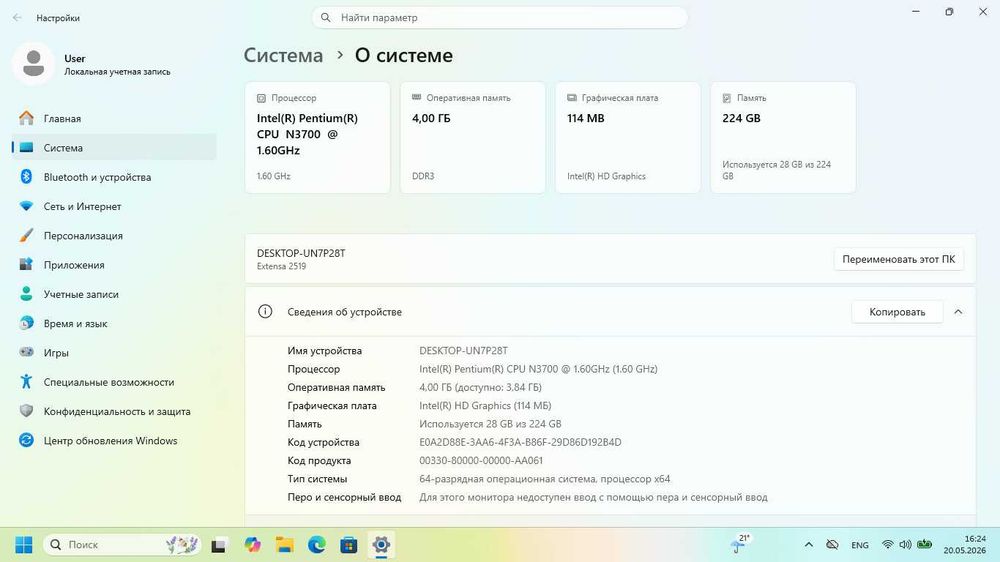The height and width of the screenshot is (562, 1000).
Task: Open Task View in taskbar
Action: (219, 545)
